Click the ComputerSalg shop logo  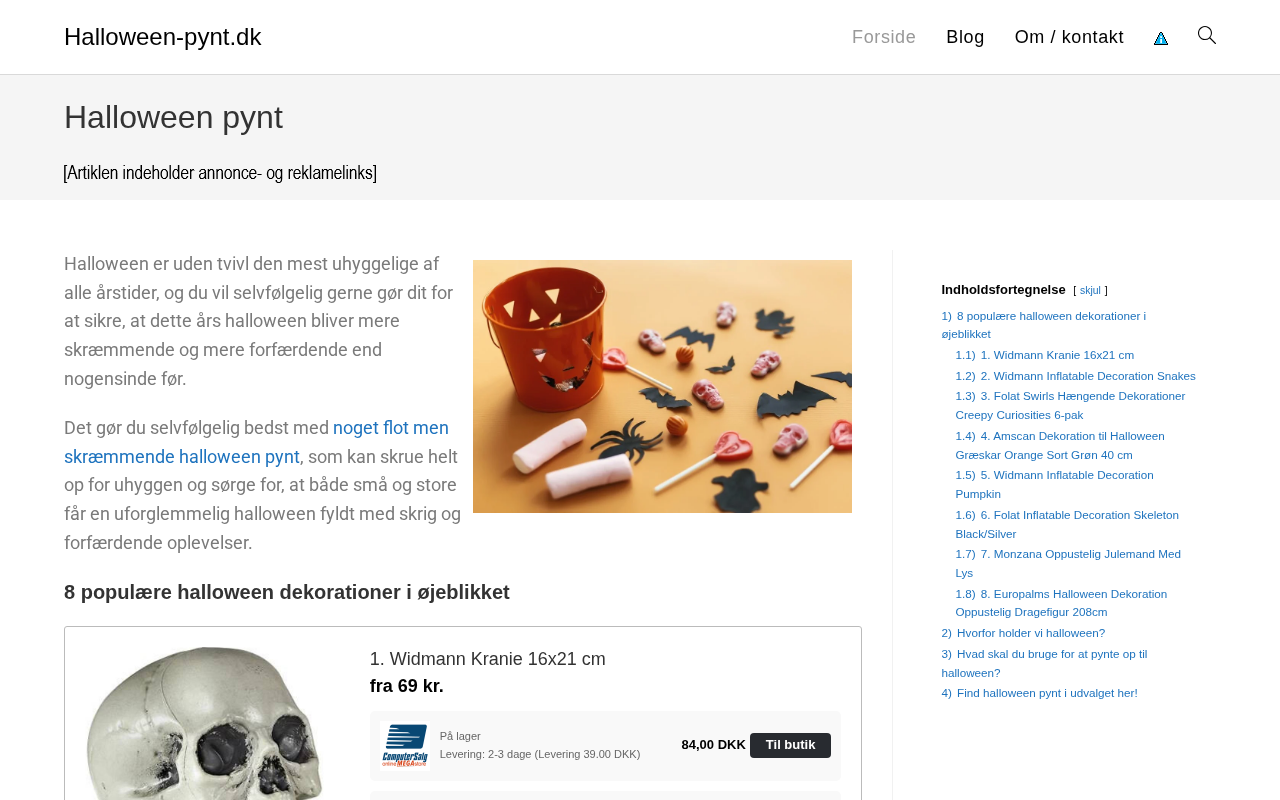pos(404,745)
